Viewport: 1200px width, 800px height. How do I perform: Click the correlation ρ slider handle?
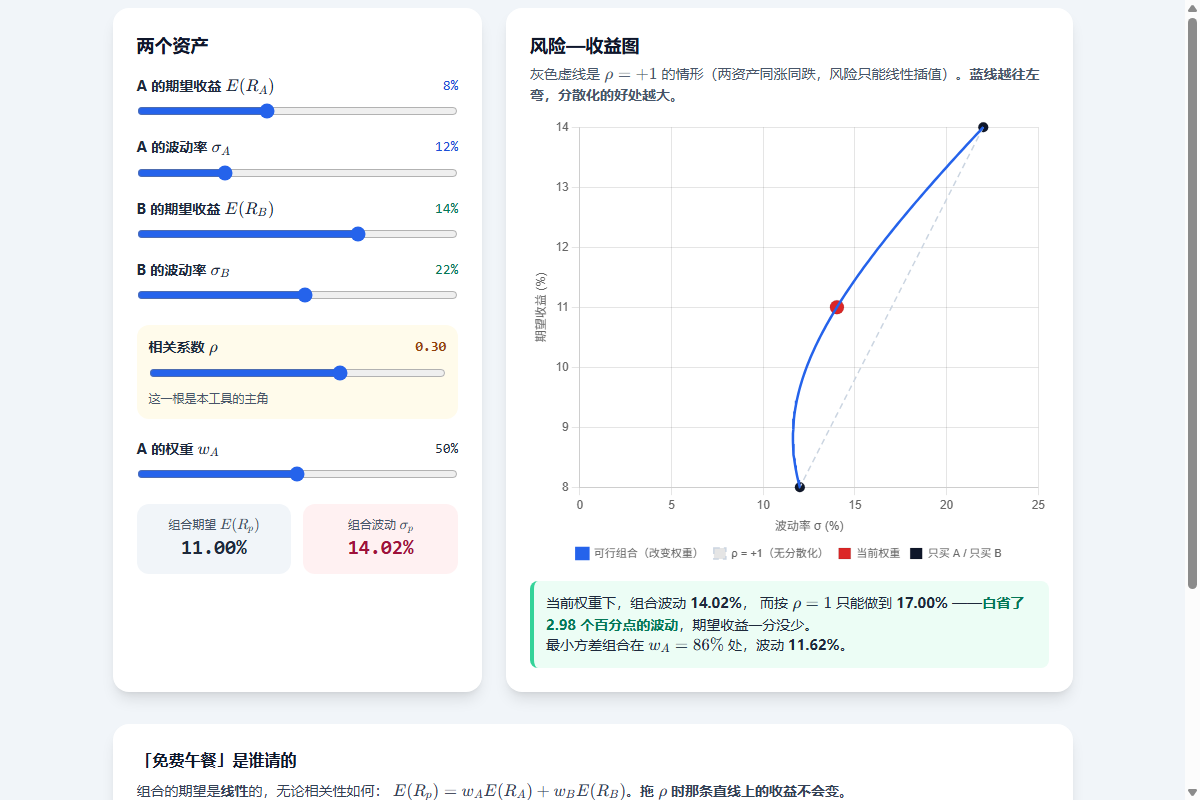tap(340, 373)
